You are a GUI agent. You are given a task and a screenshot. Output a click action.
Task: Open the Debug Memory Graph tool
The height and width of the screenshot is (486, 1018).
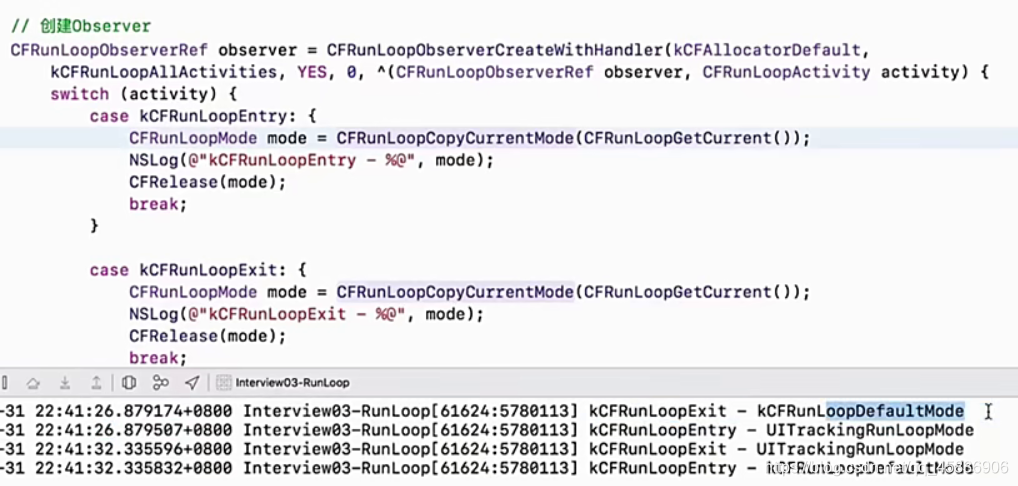(160, 383)
